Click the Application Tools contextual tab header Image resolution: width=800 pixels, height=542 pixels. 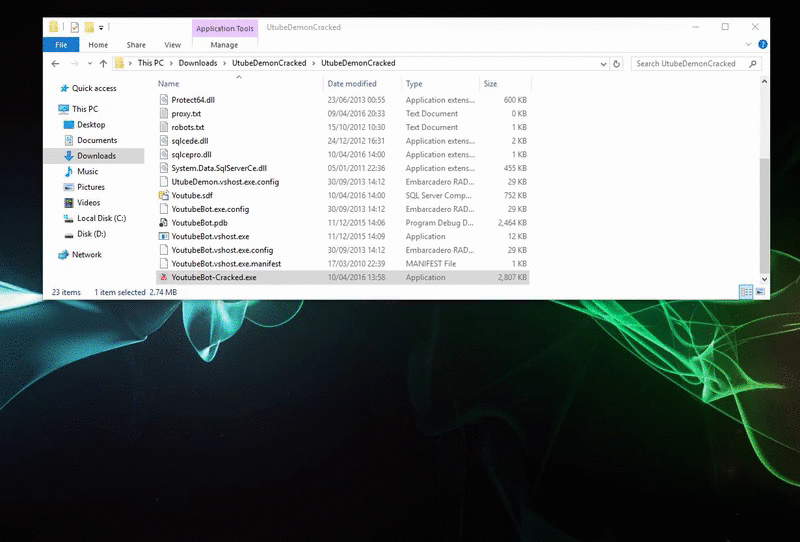(x=224, y=29)
